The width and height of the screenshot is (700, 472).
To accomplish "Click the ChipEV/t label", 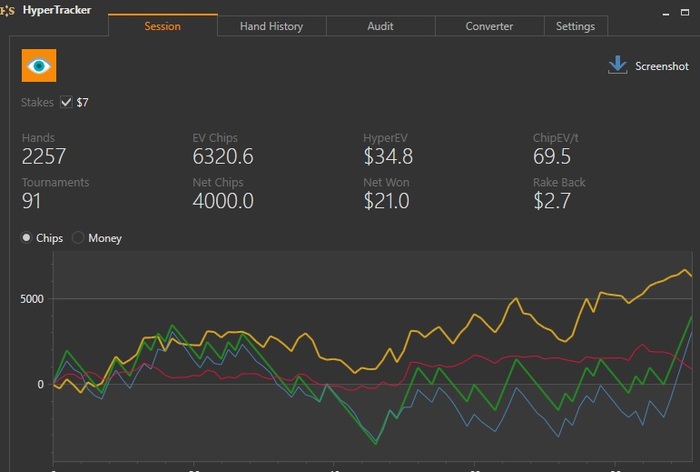I will click(x=555, y=138).
